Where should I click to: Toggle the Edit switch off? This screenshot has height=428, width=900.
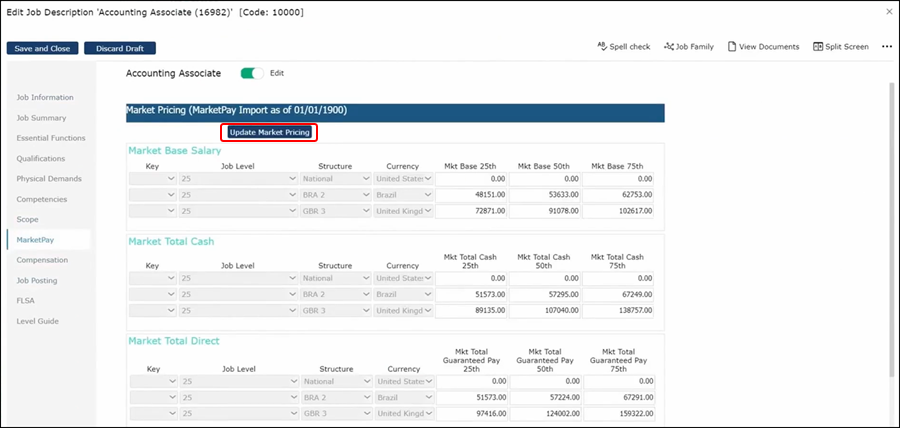coord(252,73)
